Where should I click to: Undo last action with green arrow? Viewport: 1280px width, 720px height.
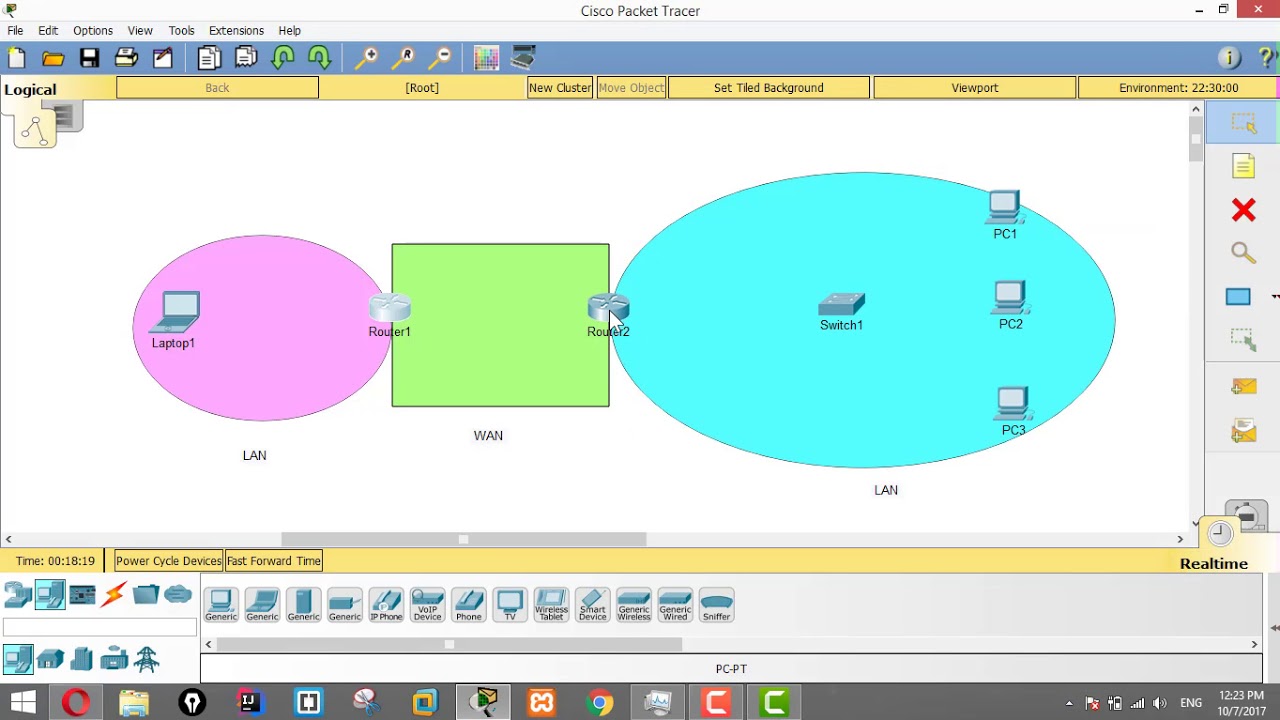click(283, 58)
